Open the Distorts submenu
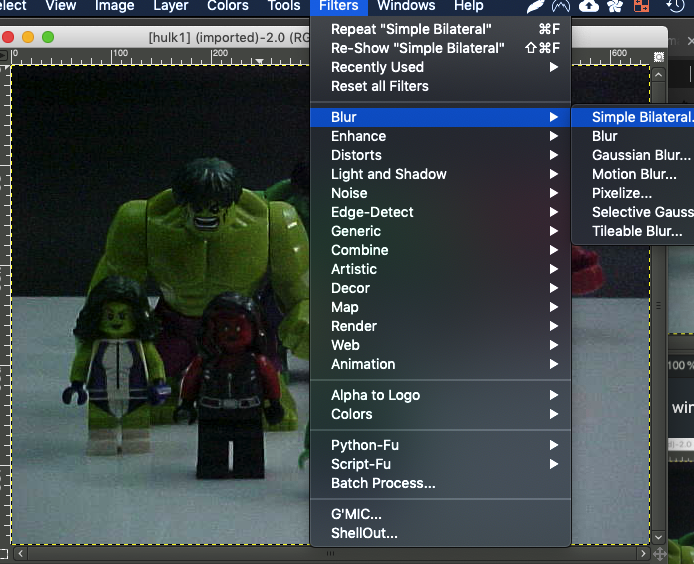Viewport: 694px width, 564px height. [440, 155]
